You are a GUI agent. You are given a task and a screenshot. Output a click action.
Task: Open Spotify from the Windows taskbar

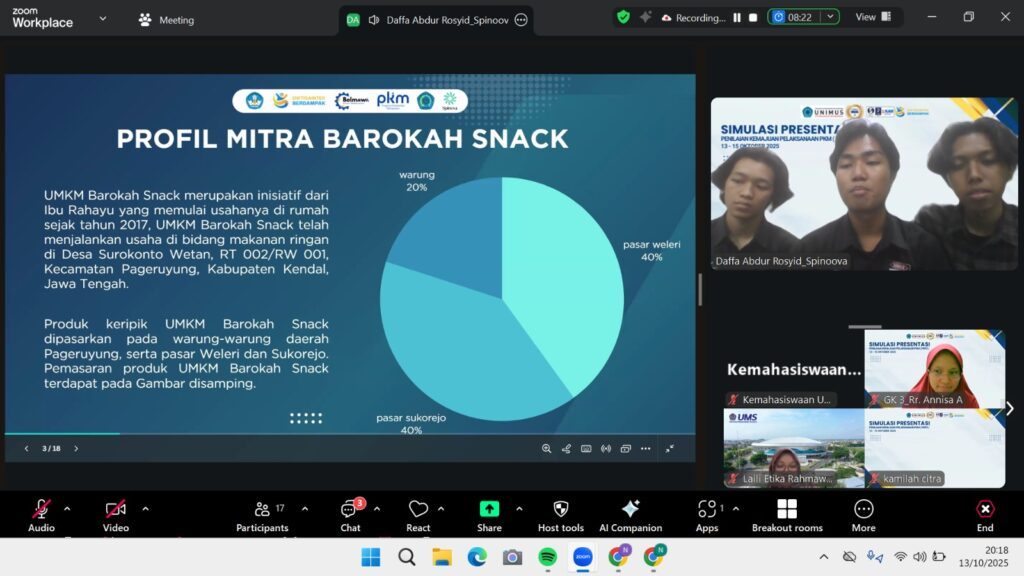click(x=547, y=557)
